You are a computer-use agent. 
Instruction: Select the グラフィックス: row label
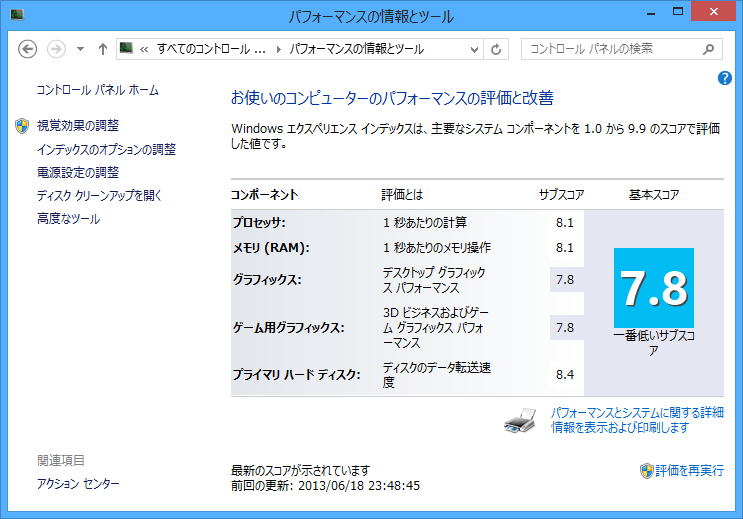(x=267, y=280)
